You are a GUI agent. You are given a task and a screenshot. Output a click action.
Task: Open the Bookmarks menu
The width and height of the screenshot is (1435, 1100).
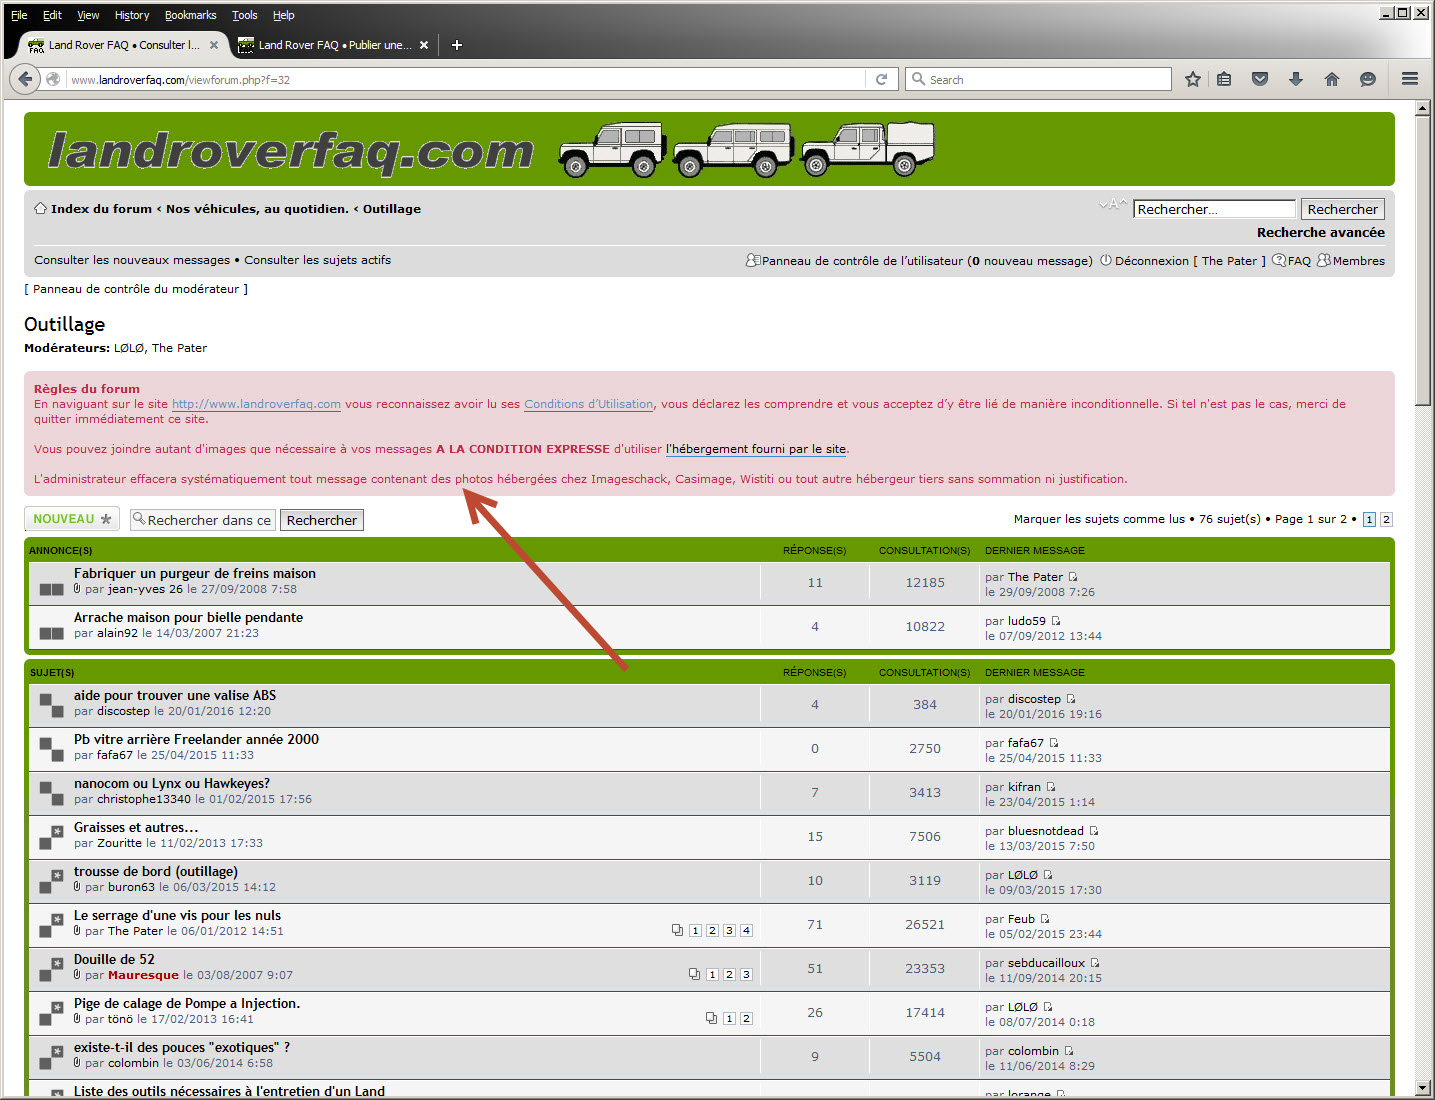pyautogui.click(x=190, y=15)
